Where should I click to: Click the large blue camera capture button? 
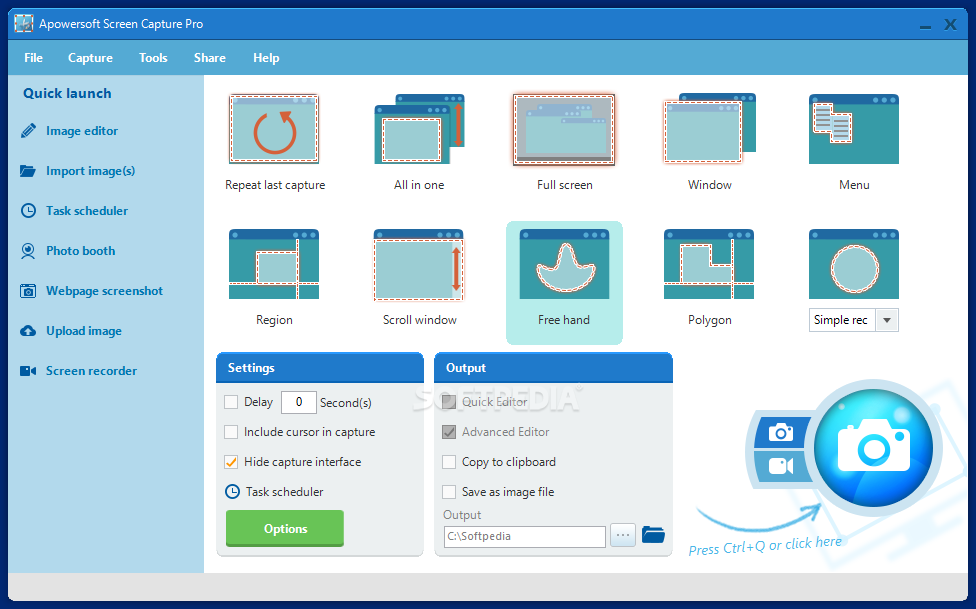873,447
